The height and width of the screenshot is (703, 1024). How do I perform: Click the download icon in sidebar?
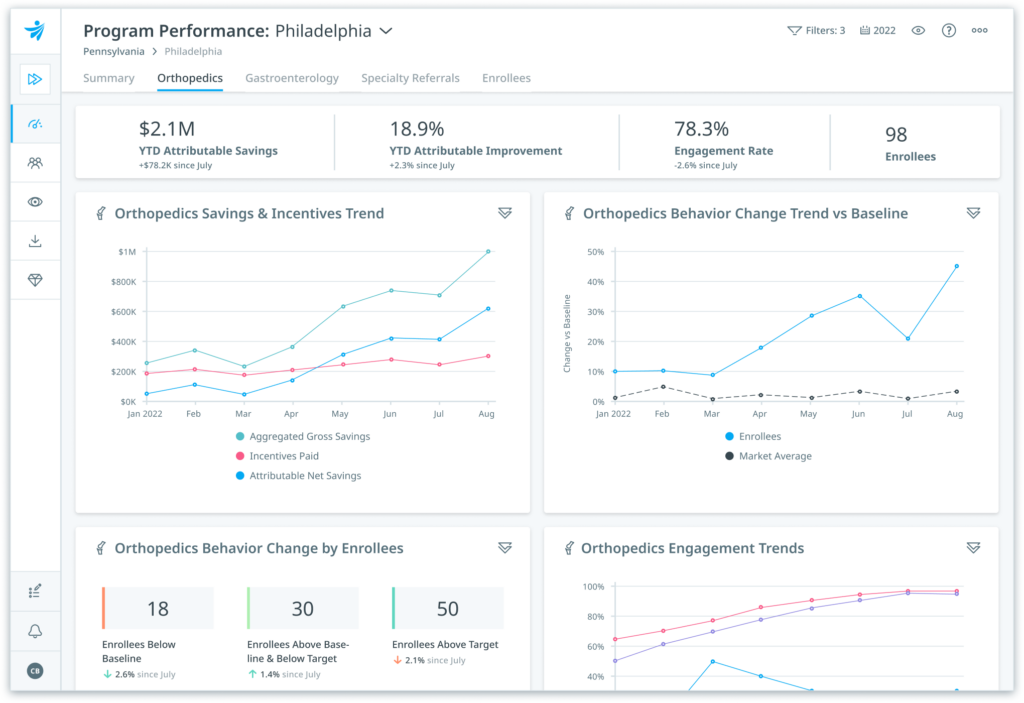tap(36, 240)
